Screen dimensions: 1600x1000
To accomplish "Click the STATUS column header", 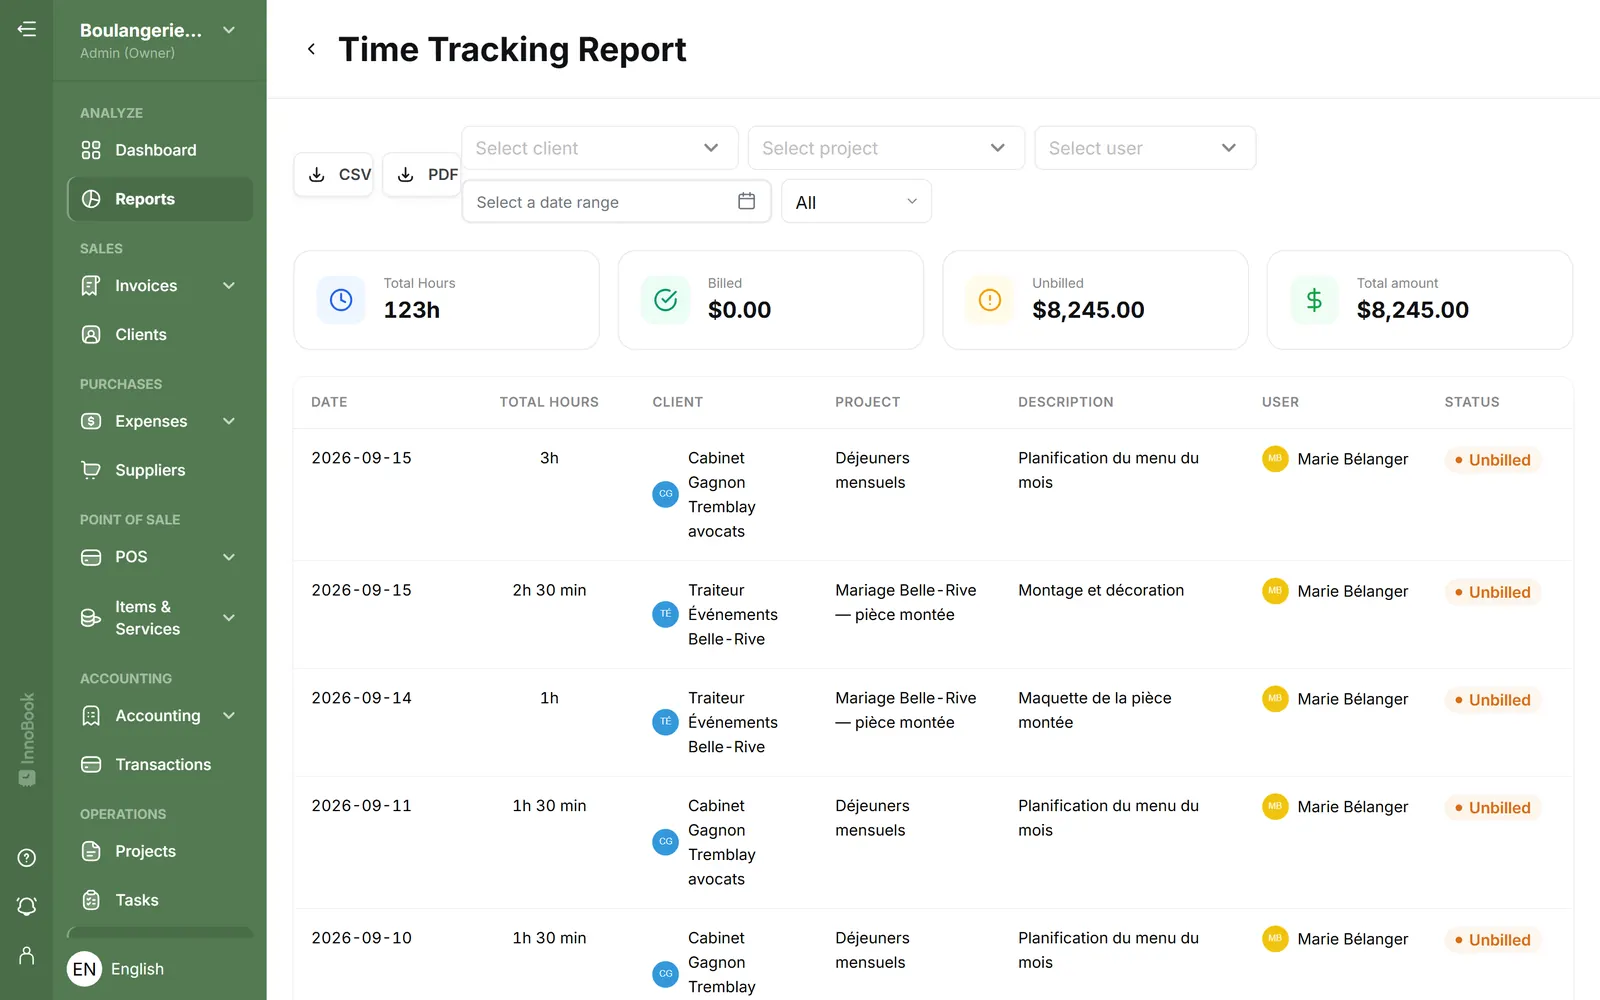I will pyautogui.click(x=1472, y=402).
